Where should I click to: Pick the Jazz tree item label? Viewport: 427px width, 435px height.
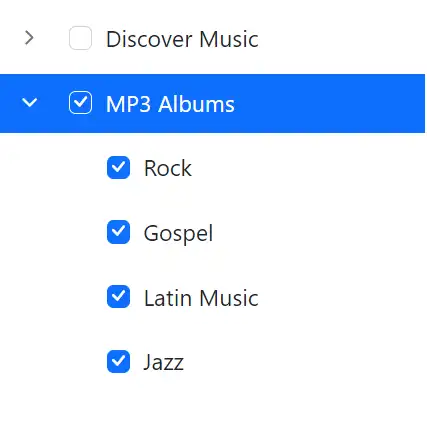(x=164, y=362)
